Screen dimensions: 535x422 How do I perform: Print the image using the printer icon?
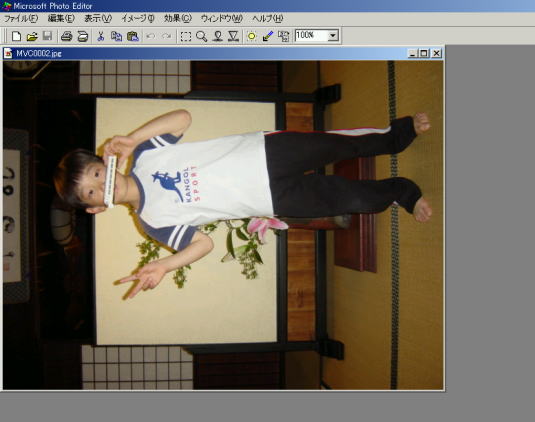click(x=67, y=36)
